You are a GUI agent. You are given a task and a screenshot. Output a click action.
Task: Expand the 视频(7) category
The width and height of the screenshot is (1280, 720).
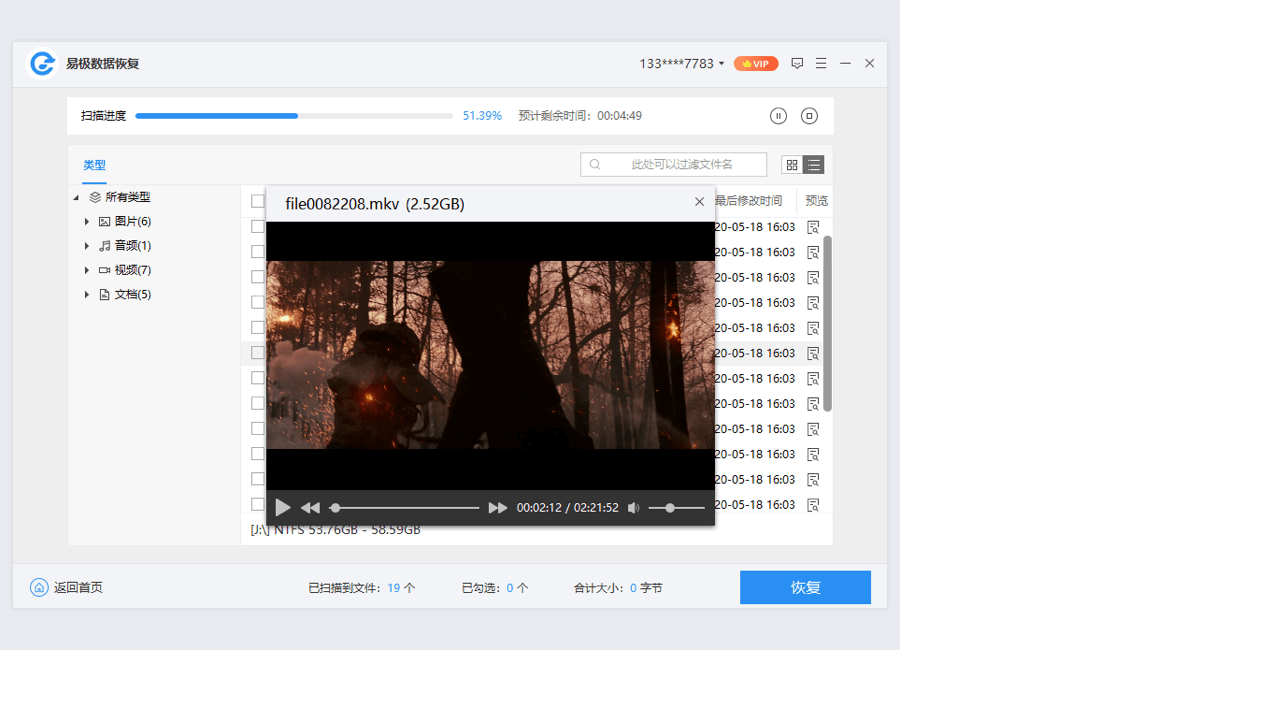[86, 269]
